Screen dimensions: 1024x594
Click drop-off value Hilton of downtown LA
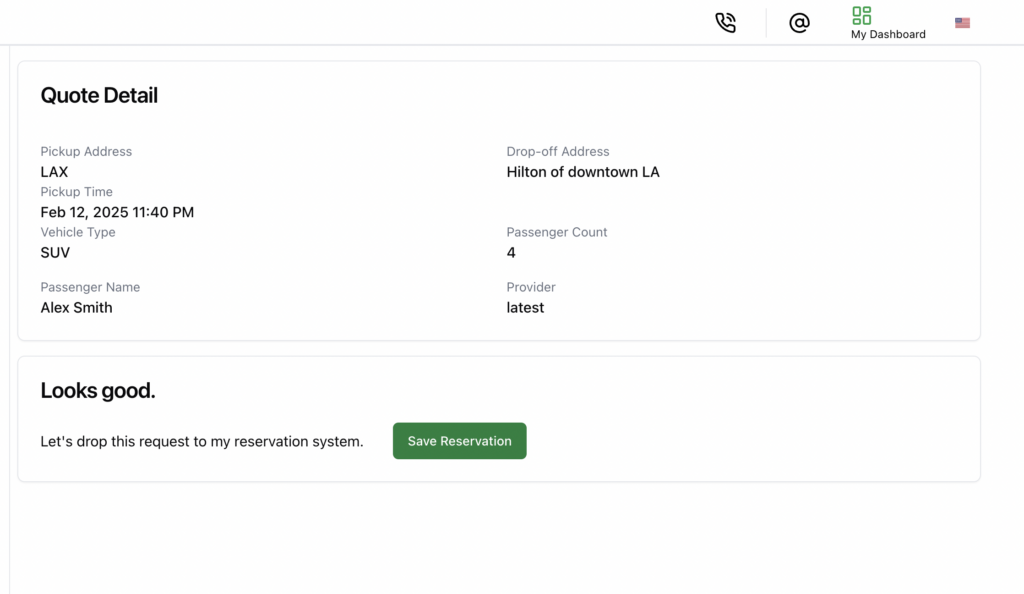[583, 172]
